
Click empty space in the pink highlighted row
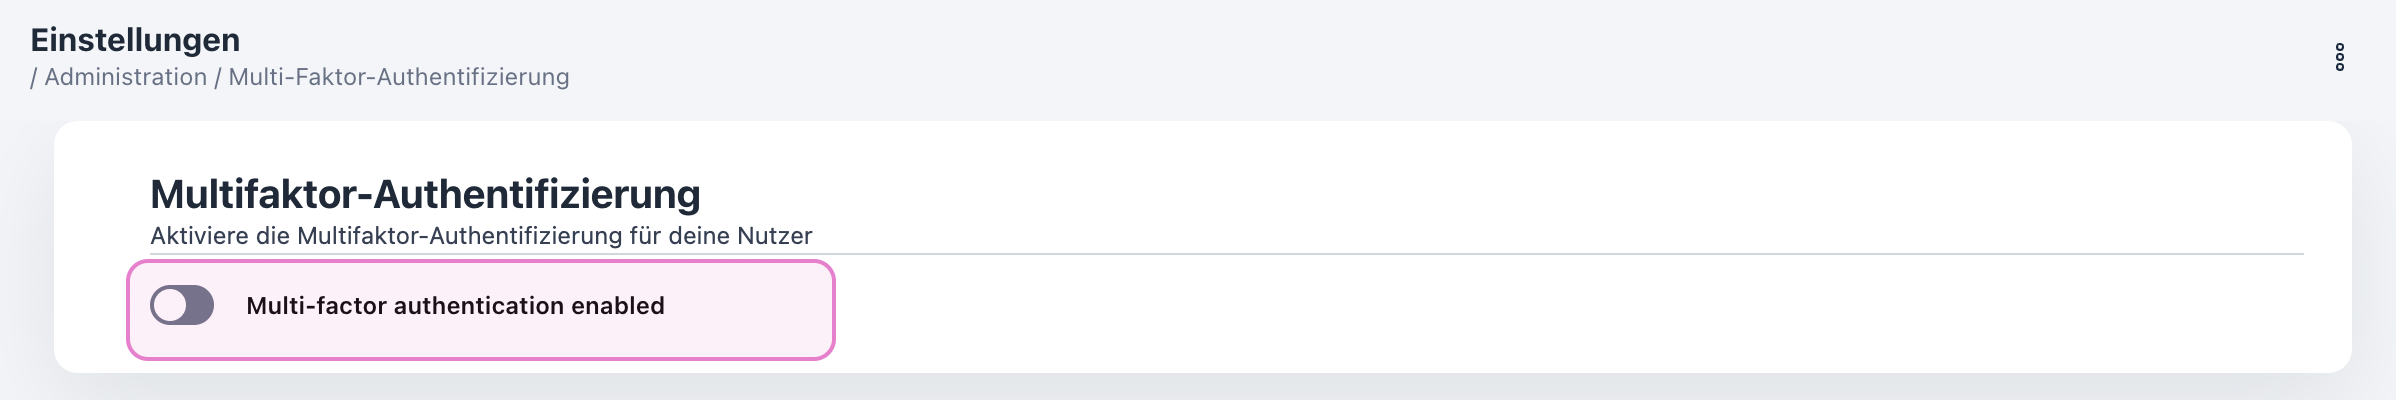pyautogui.click(x=750, y=310)
